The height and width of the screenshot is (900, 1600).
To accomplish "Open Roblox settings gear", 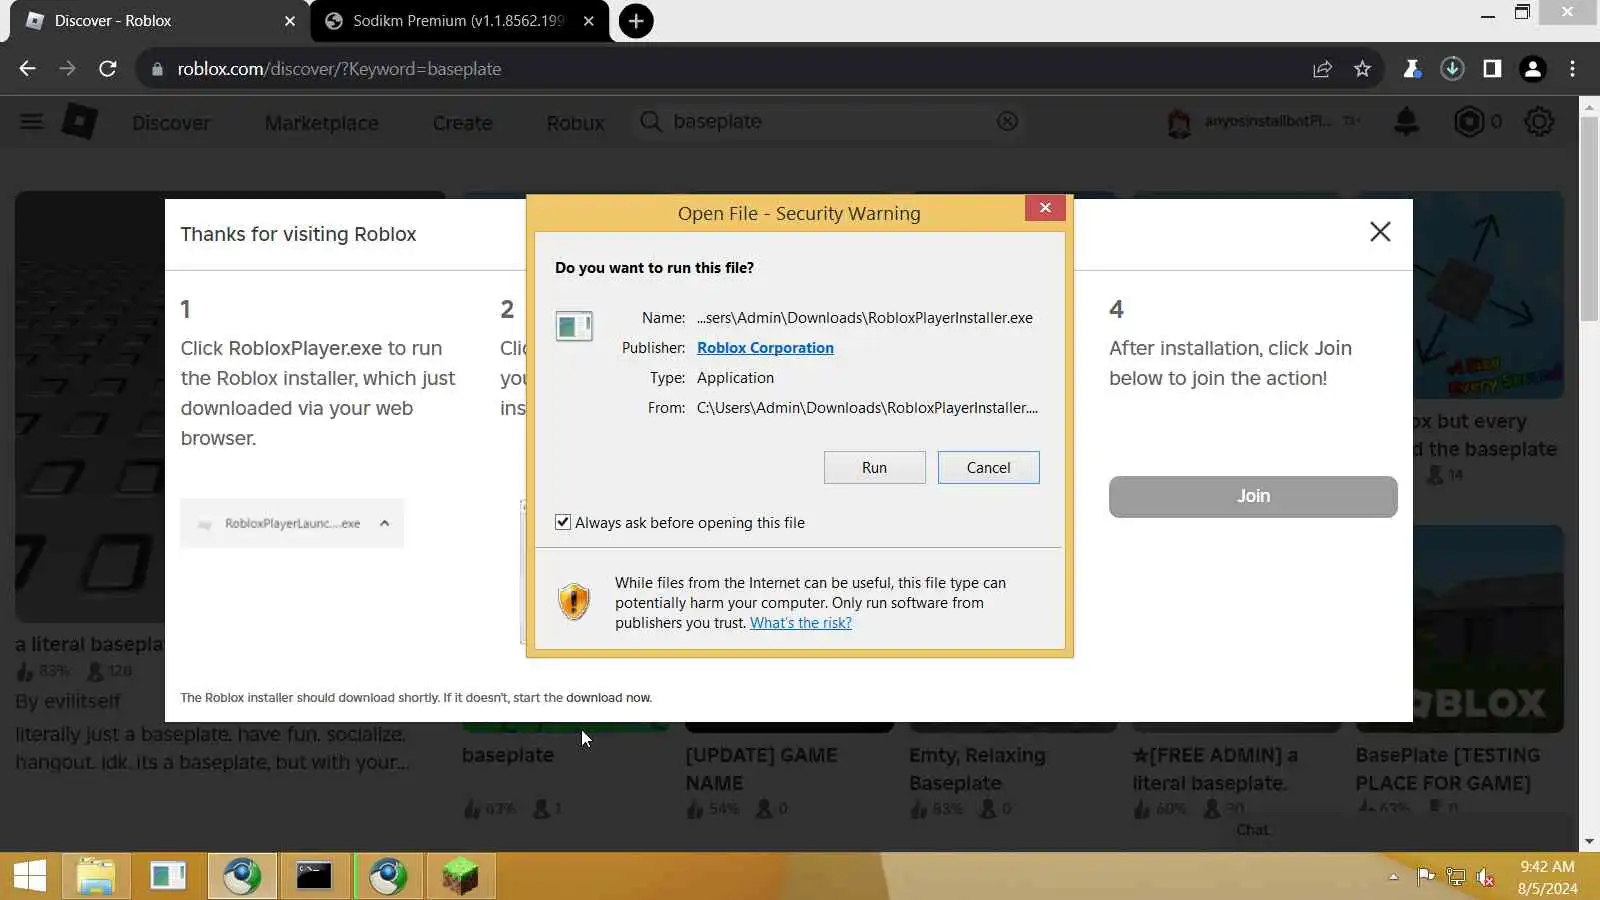I will click(x=1539, y=122).
